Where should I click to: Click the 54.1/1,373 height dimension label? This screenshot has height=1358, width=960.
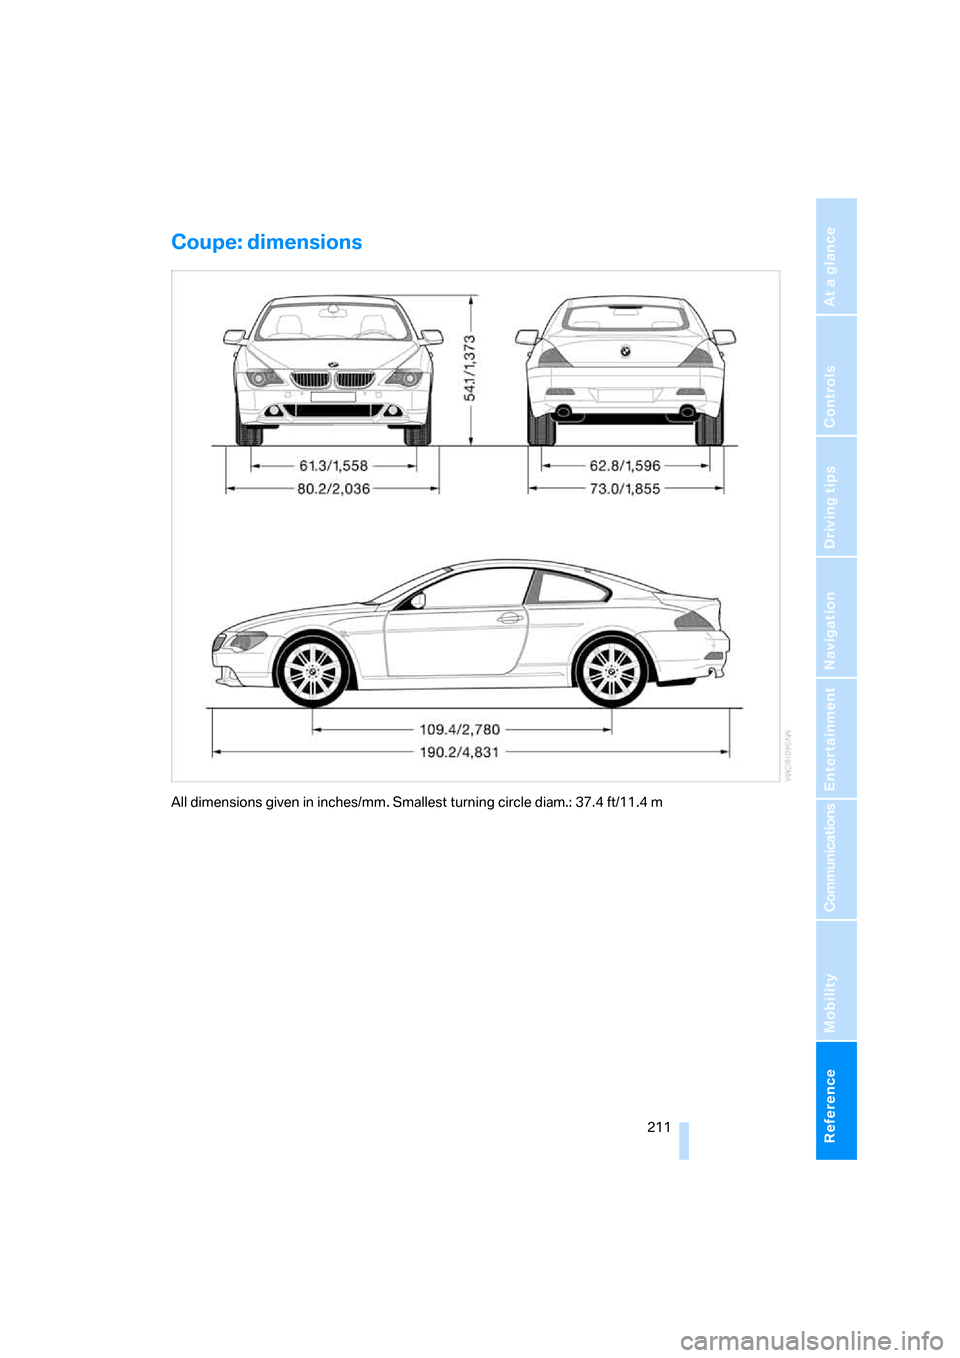coord(470,368)
